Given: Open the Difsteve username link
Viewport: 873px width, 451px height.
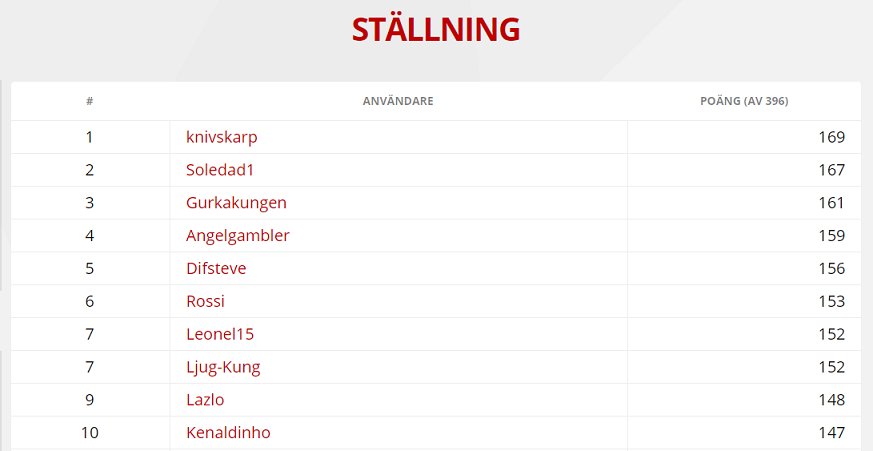Looking at the screenshot, I should (216, 269).
